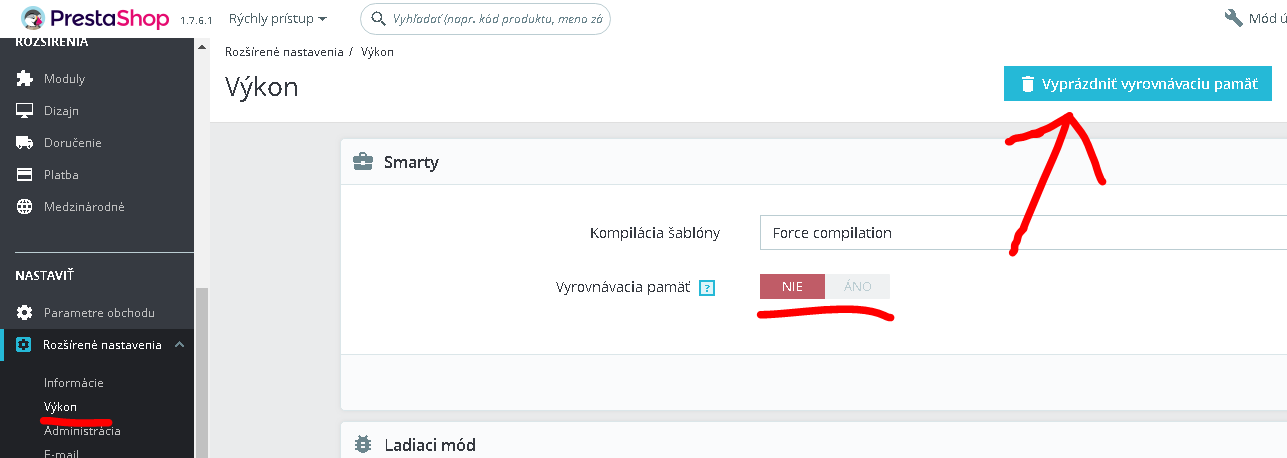This screenshot has width=1287, height=458.
Task: Click the Vyprázdniť vyrovnávaciu pamäť button
Action: tap(1137, 84)
